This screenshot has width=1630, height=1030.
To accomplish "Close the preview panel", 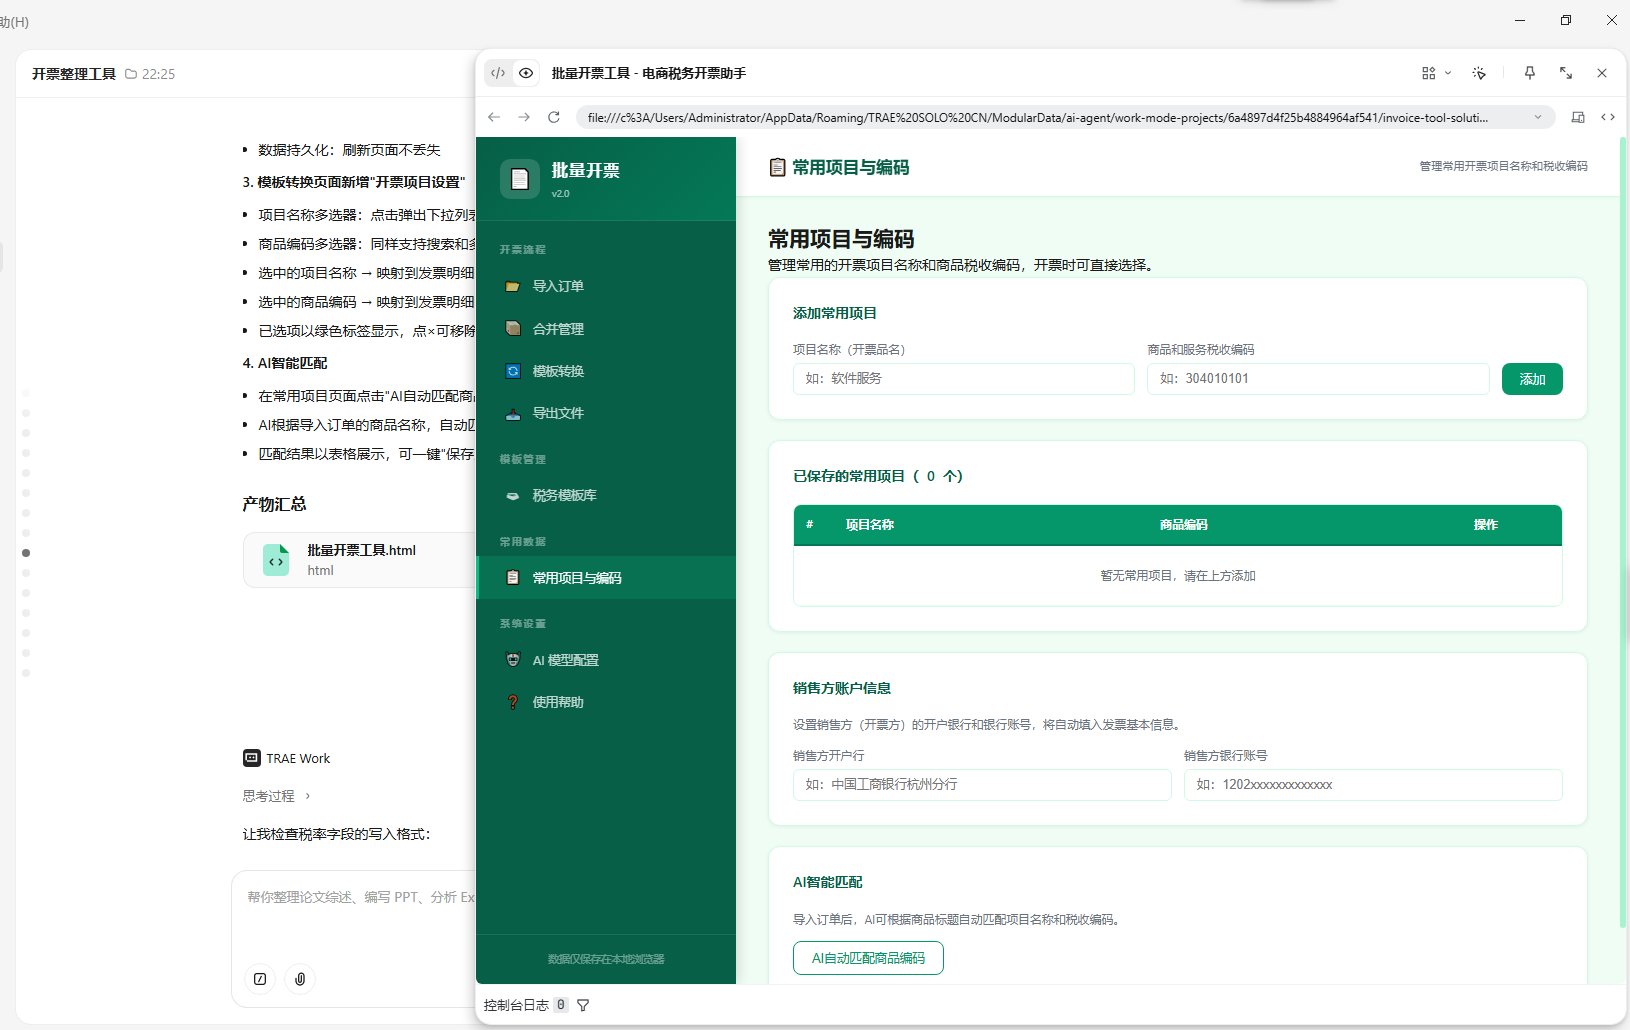I will [1602, 73].
